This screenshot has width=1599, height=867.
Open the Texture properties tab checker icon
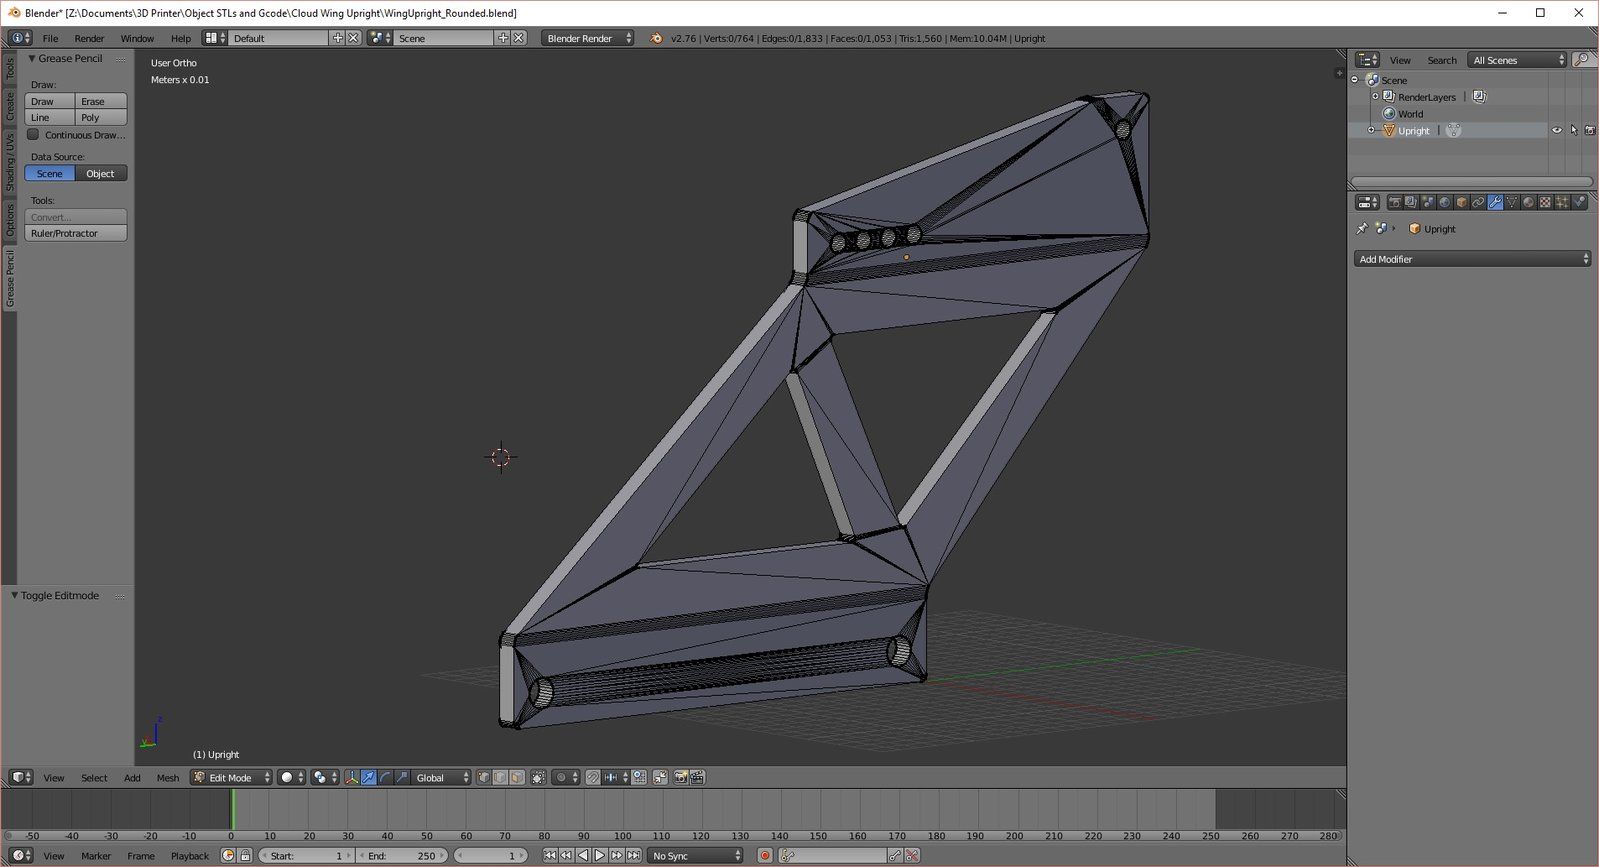point(1545,202)
